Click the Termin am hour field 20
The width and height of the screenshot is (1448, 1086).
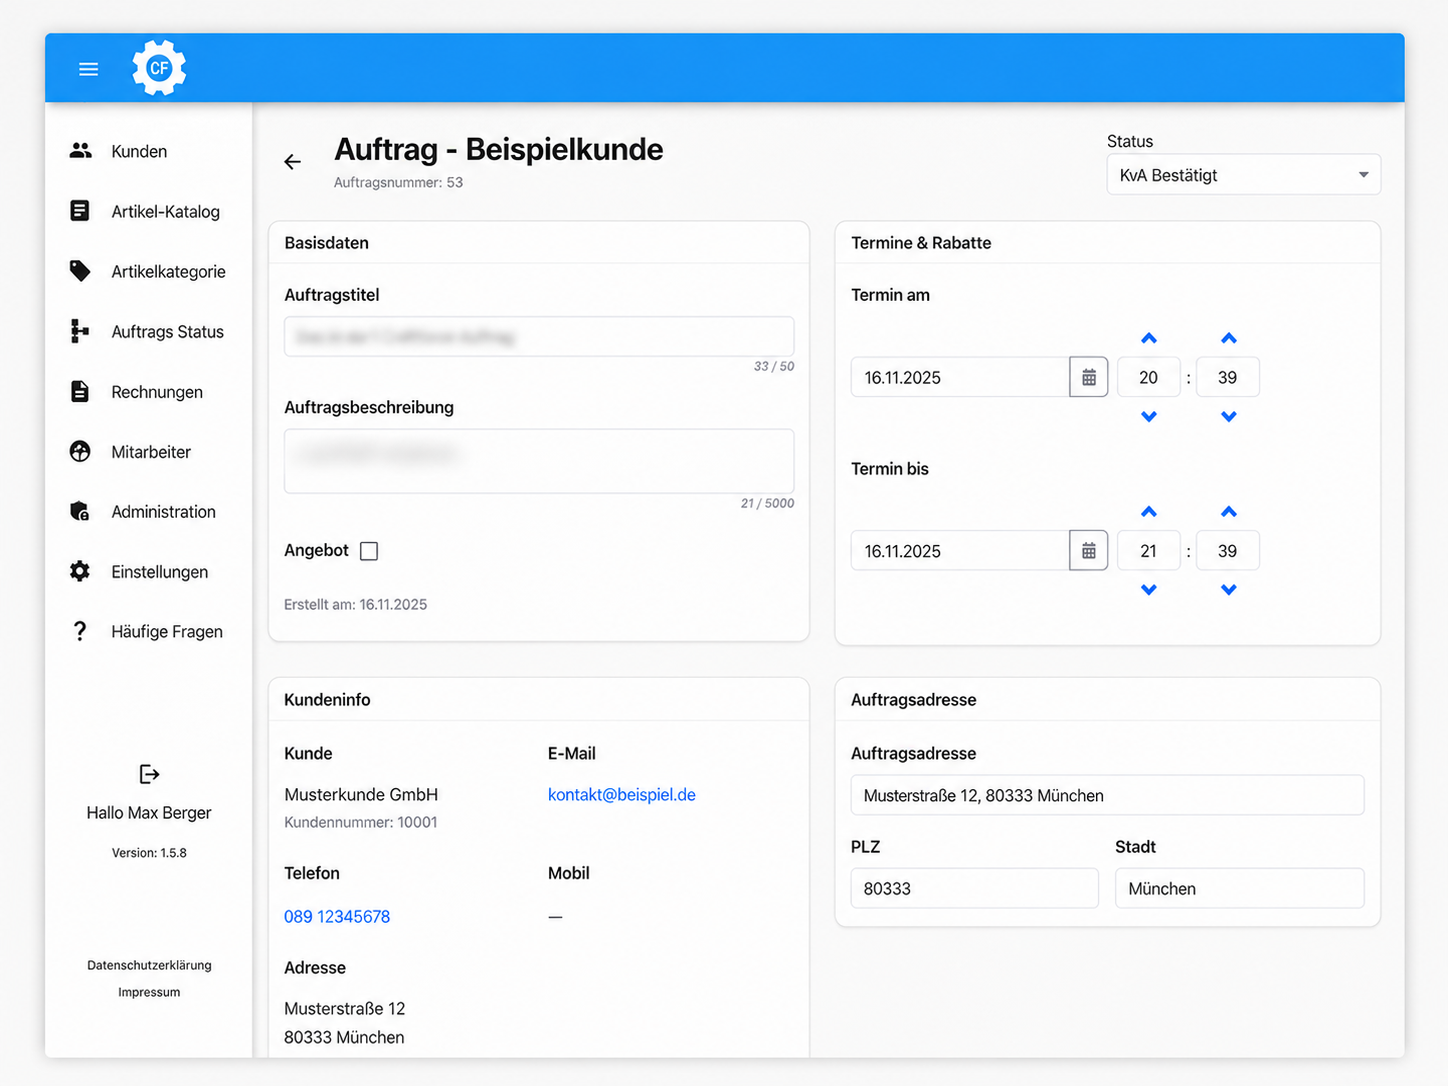click(x=1148, y=377)
